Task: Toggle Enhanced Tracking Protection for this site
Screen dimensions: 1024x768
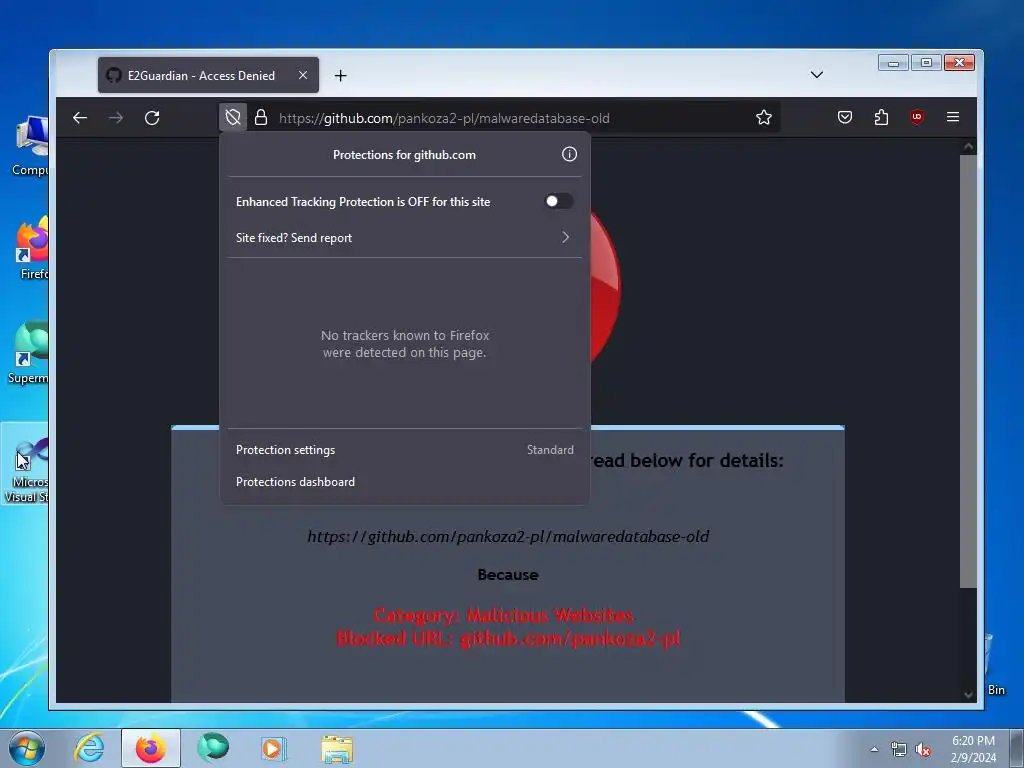Action: coord(559,201)
